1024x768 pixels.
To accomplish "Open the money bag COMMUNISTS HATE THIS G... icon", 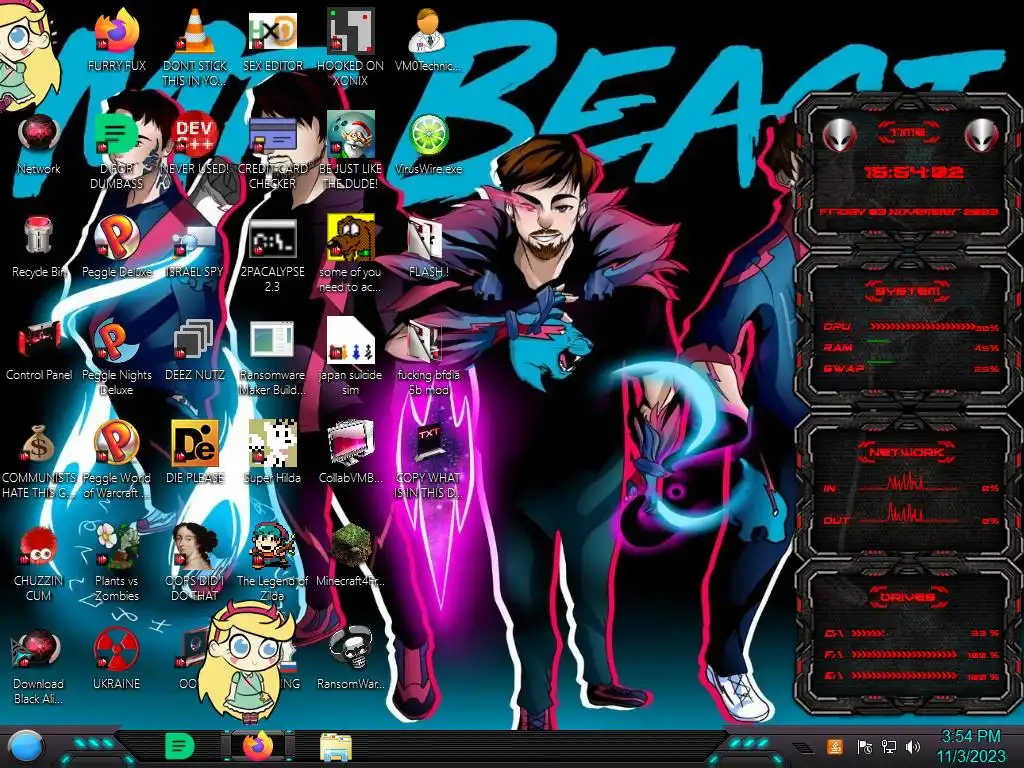I will point(39,444).
